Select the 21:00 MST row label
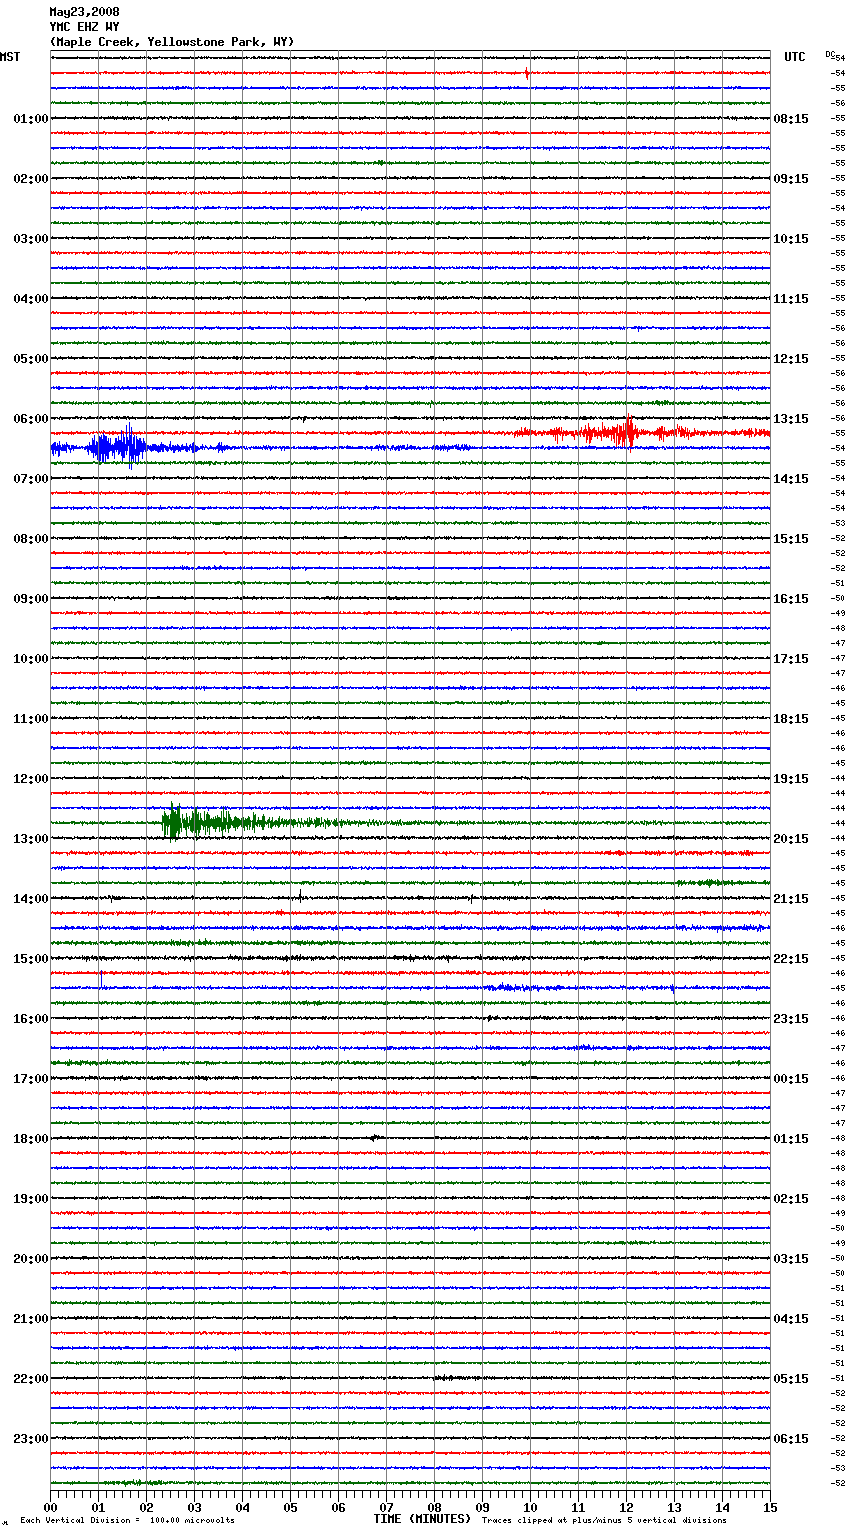This screenshot has height=1534, width=850. click(31, 1319)
